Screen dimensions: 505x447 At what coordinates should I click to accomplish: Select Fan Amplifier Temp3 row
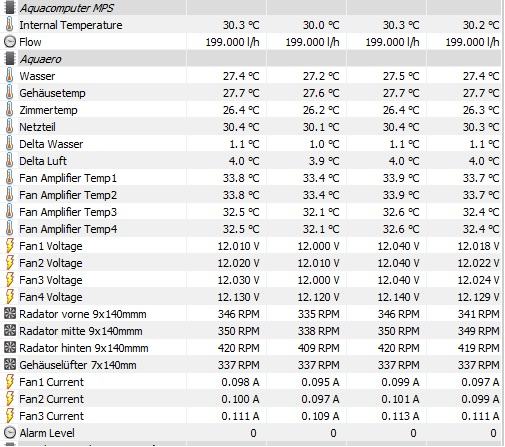pyautogui.click(x=253, y=212)
